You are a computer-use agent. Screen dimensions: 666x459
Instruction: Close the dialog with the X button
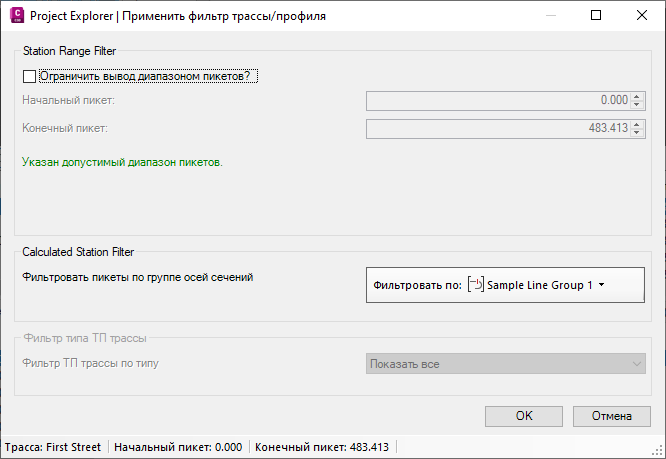click(642, 15)
